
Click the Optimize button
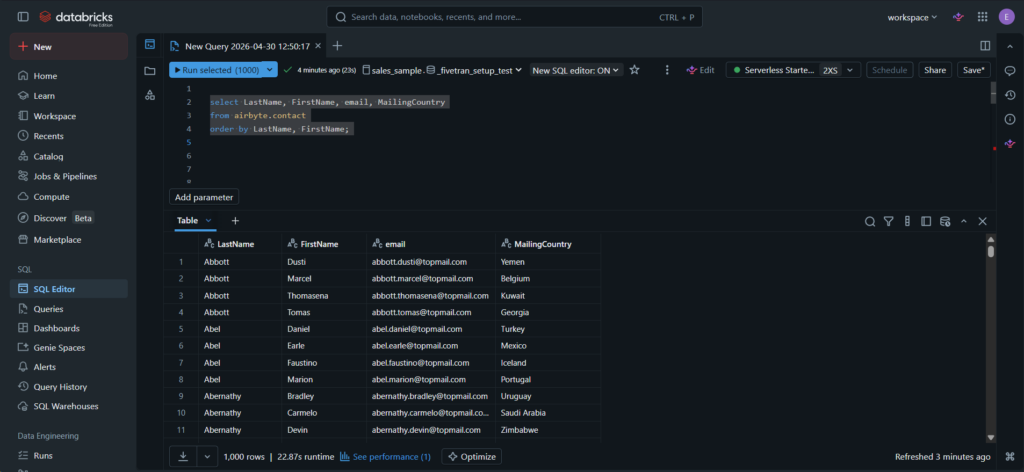point(472,456)
